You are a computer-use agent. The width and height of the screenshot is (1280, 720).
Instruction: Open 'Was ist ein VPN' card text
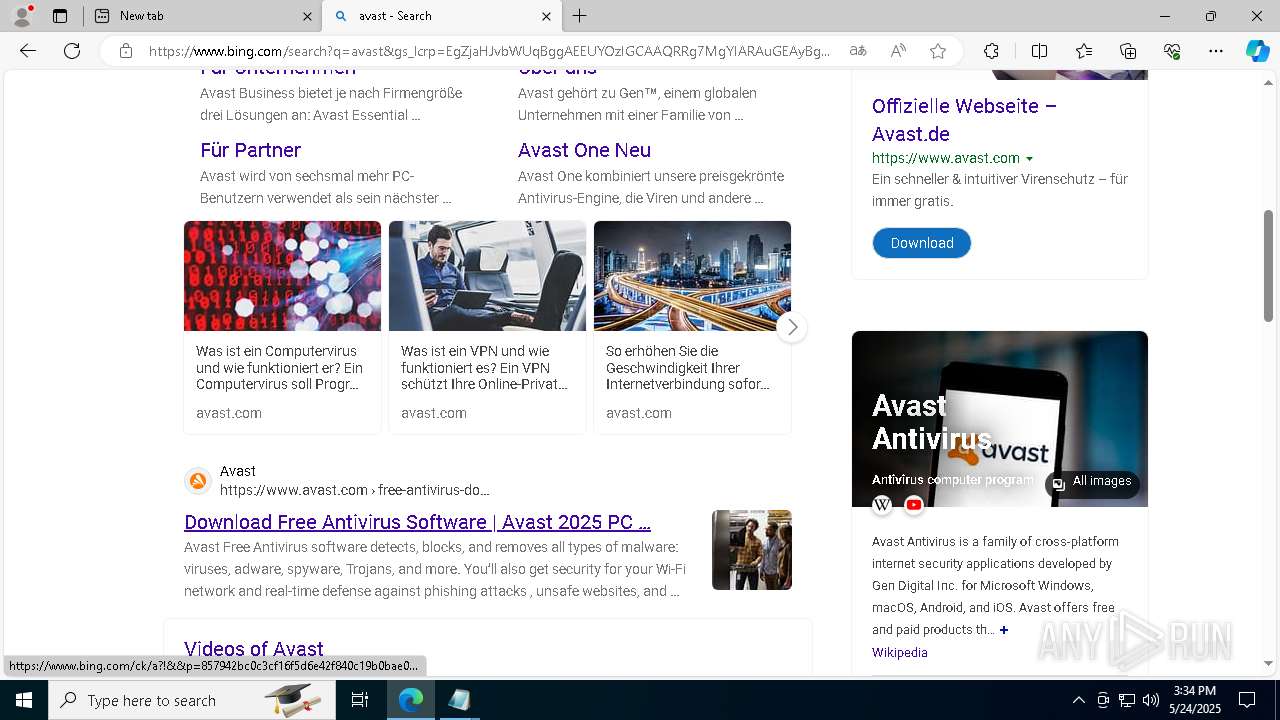[484, 368]
